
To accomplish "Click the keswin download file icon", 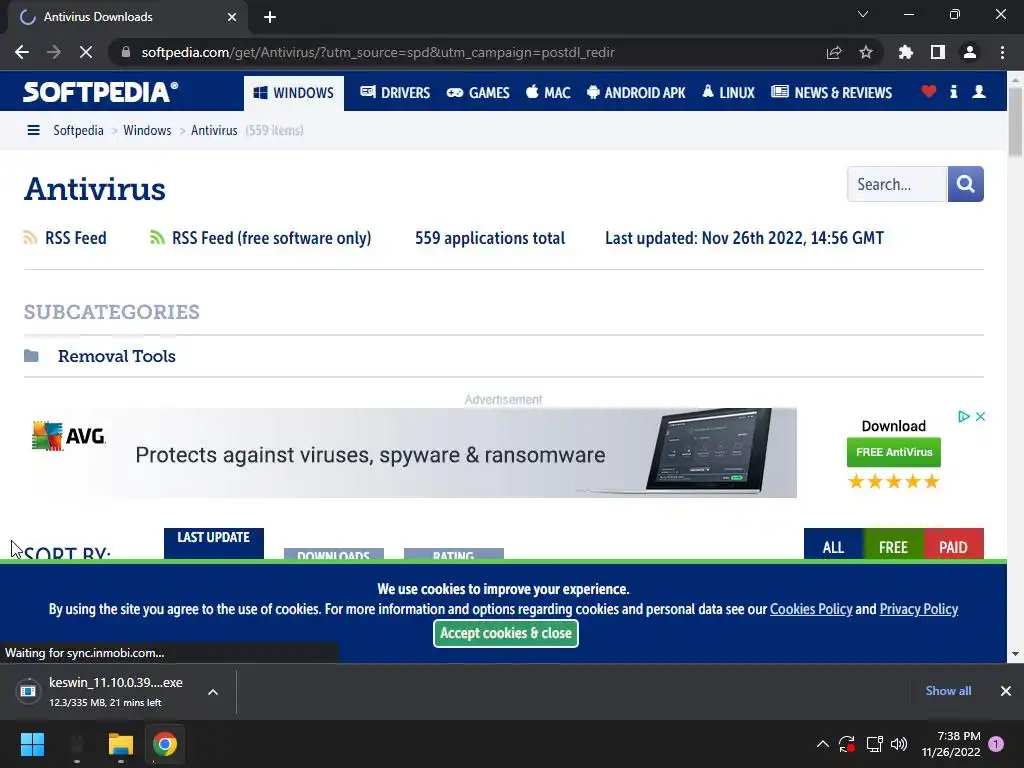I will [x=28, y=691].
